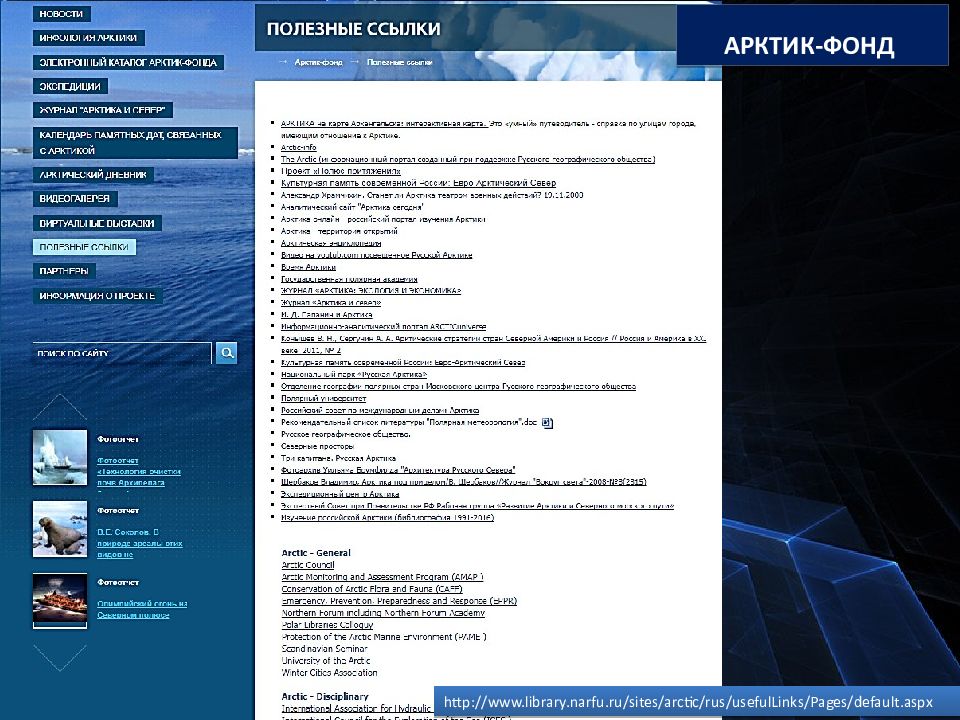Image resolution: width=960 pixels, height=720 pixels.
Task: Click the Scandinavian Seminar entry
Action: coord(324,648)
